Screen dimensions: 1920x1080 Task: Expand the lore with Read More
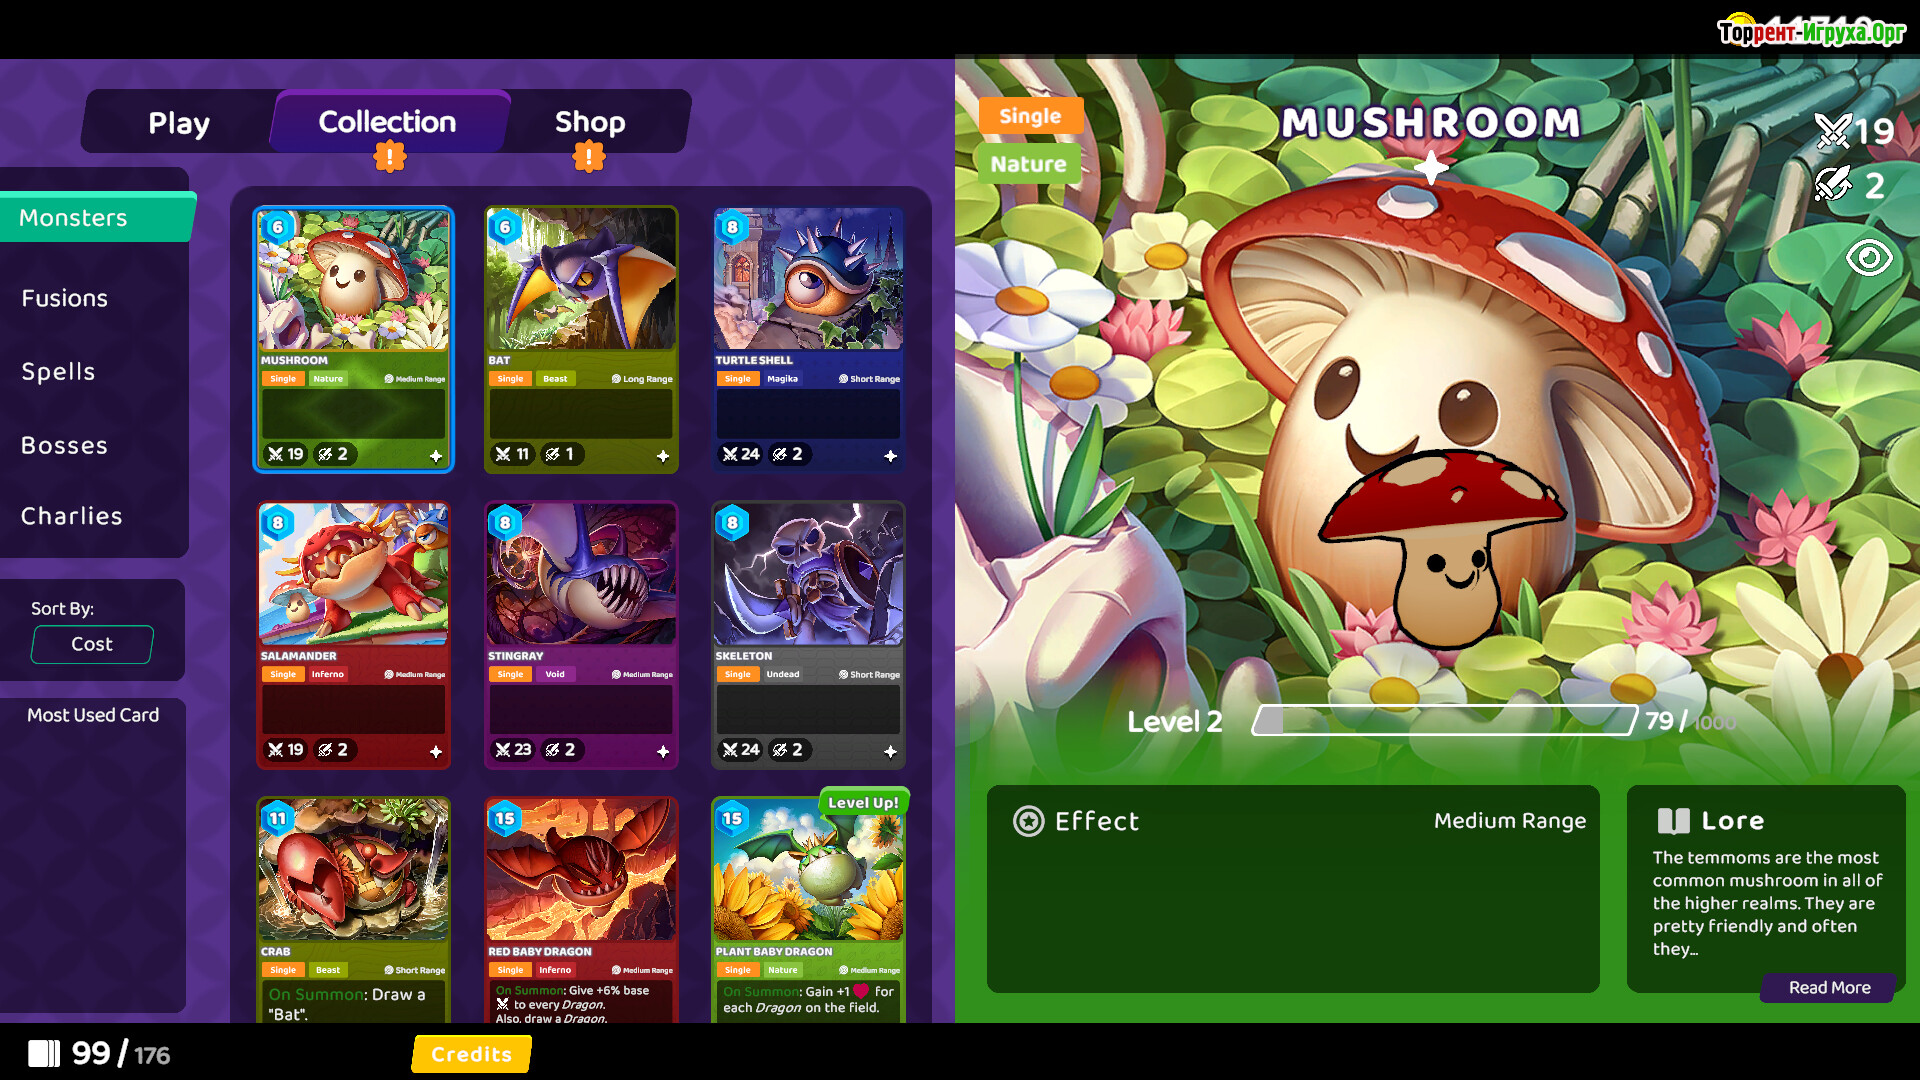pos(1829,987)
